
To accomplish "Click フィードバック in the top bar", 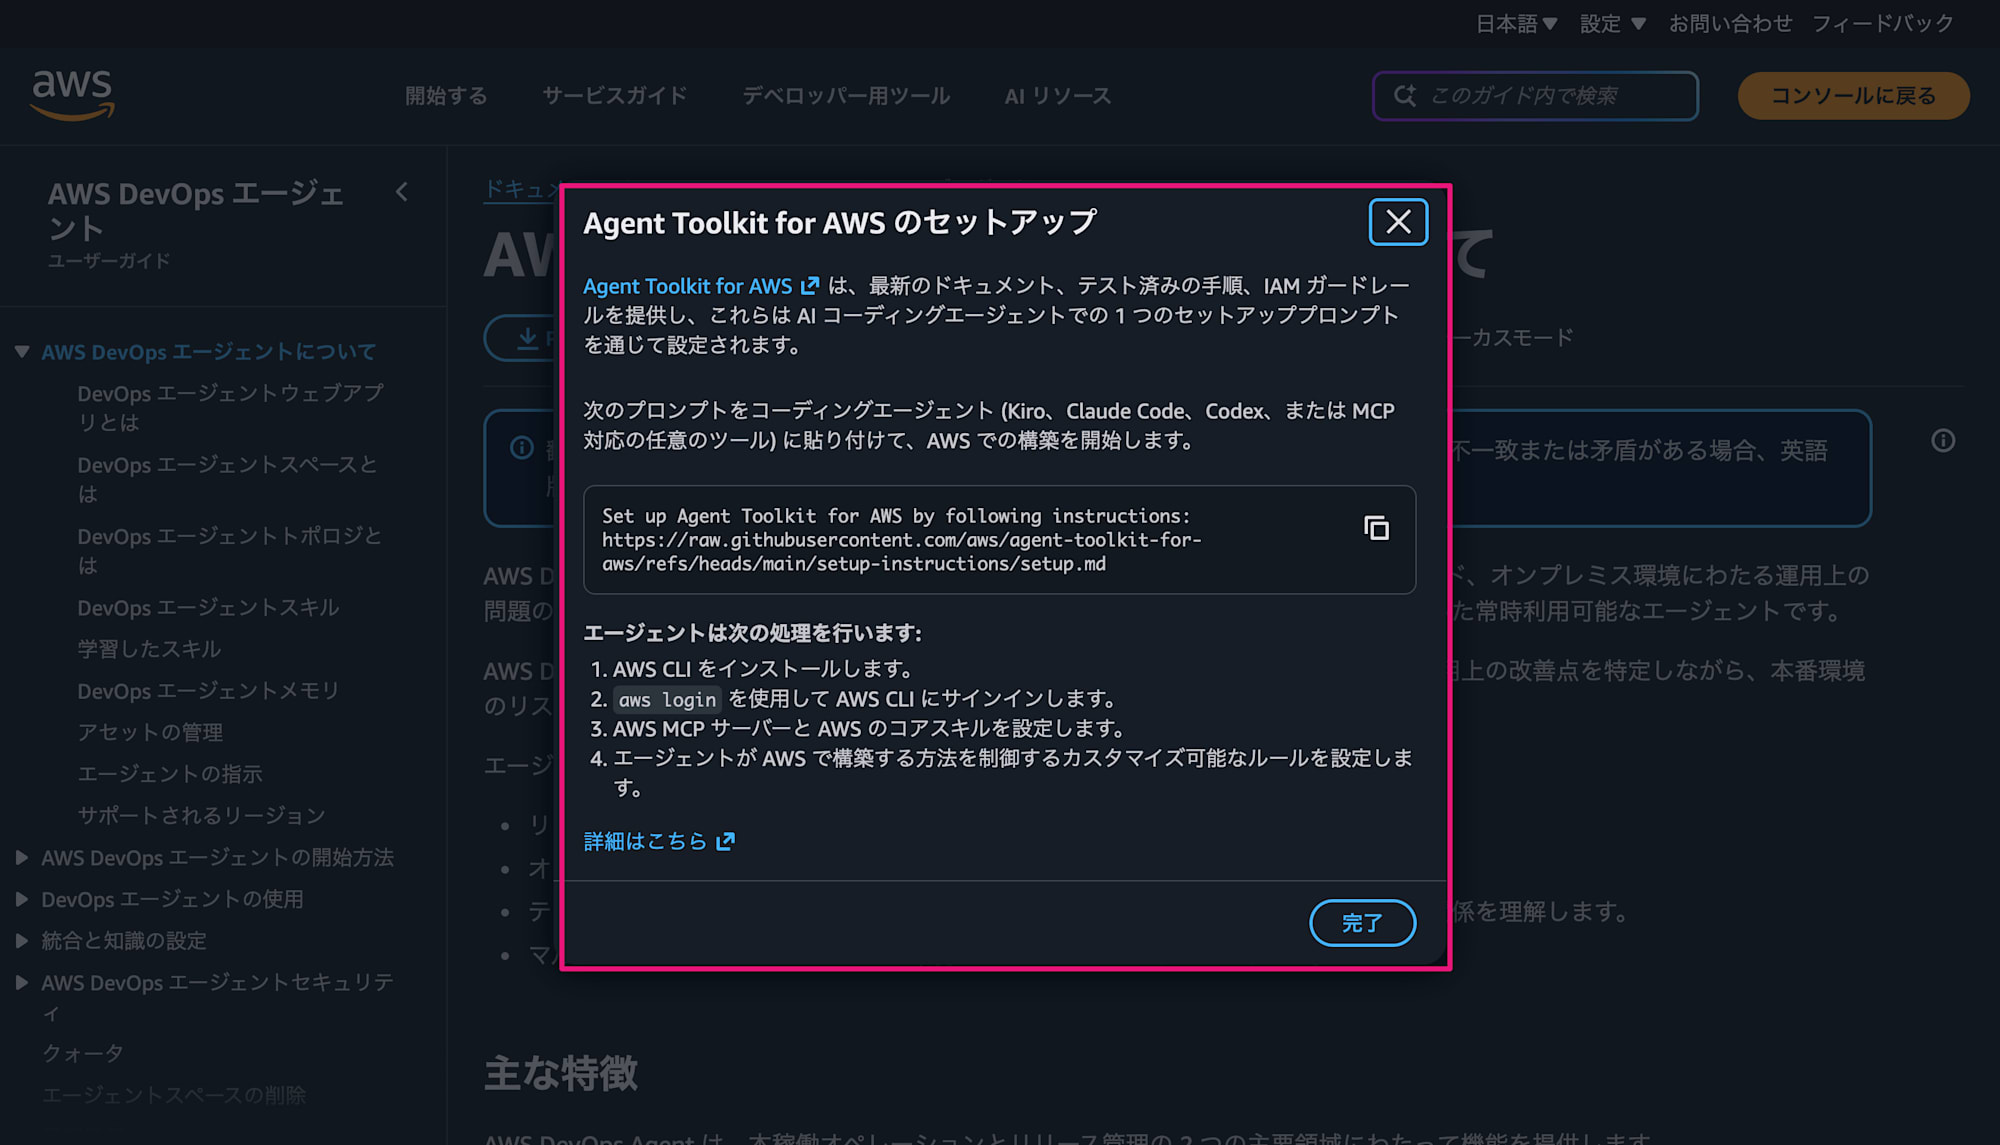I will 1882,23.
